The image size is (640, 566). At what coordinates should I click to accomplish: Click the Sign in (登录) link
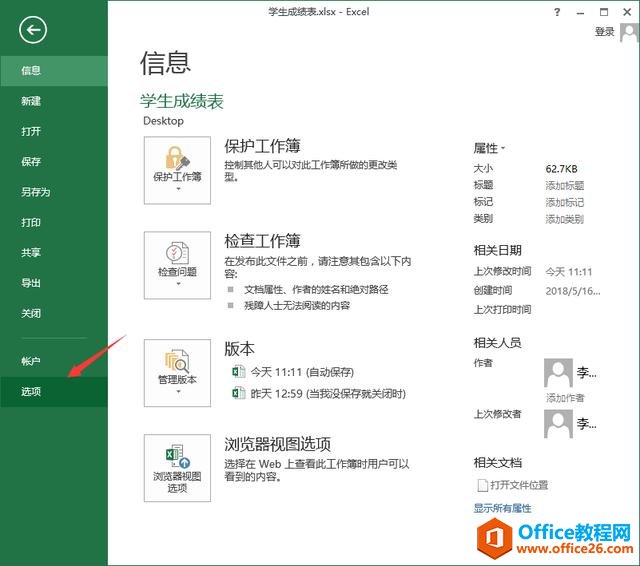tap(605, 32)
